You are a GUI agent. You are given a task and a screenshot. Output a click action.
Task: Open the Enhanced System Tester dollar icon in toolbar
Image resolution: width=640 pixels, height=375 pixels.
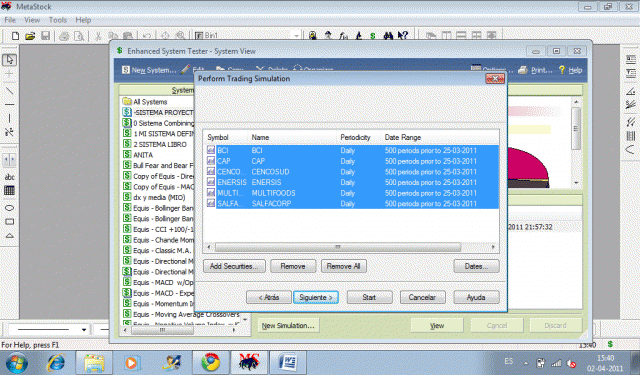[x=373, y=36]
